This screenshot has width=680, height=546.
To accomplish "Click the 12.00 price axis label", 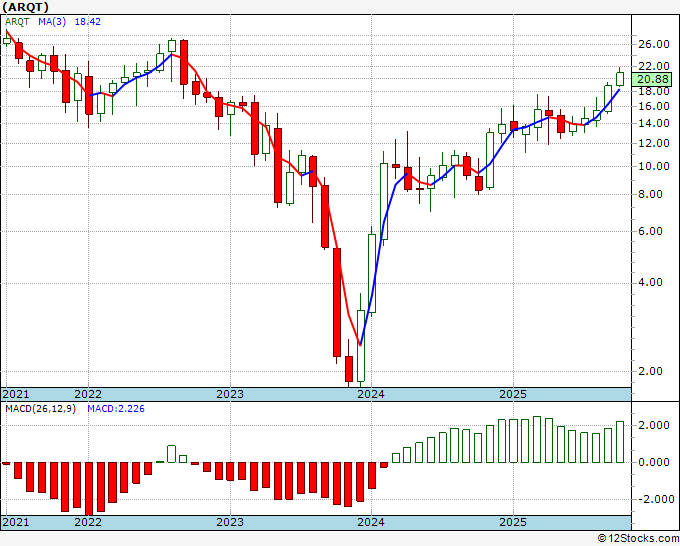I will pyautogui.click(x=654, y=144).
